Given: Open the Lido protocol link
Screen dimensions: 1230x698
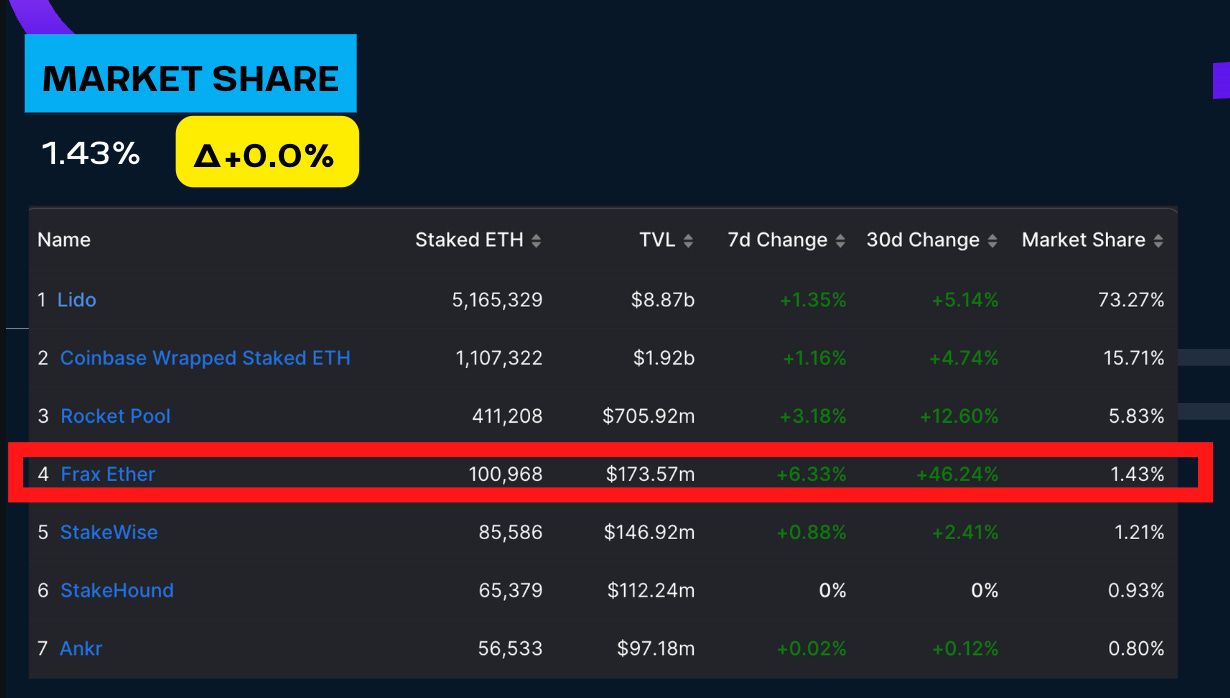Looking at the screenshot, I should (77, 300).
